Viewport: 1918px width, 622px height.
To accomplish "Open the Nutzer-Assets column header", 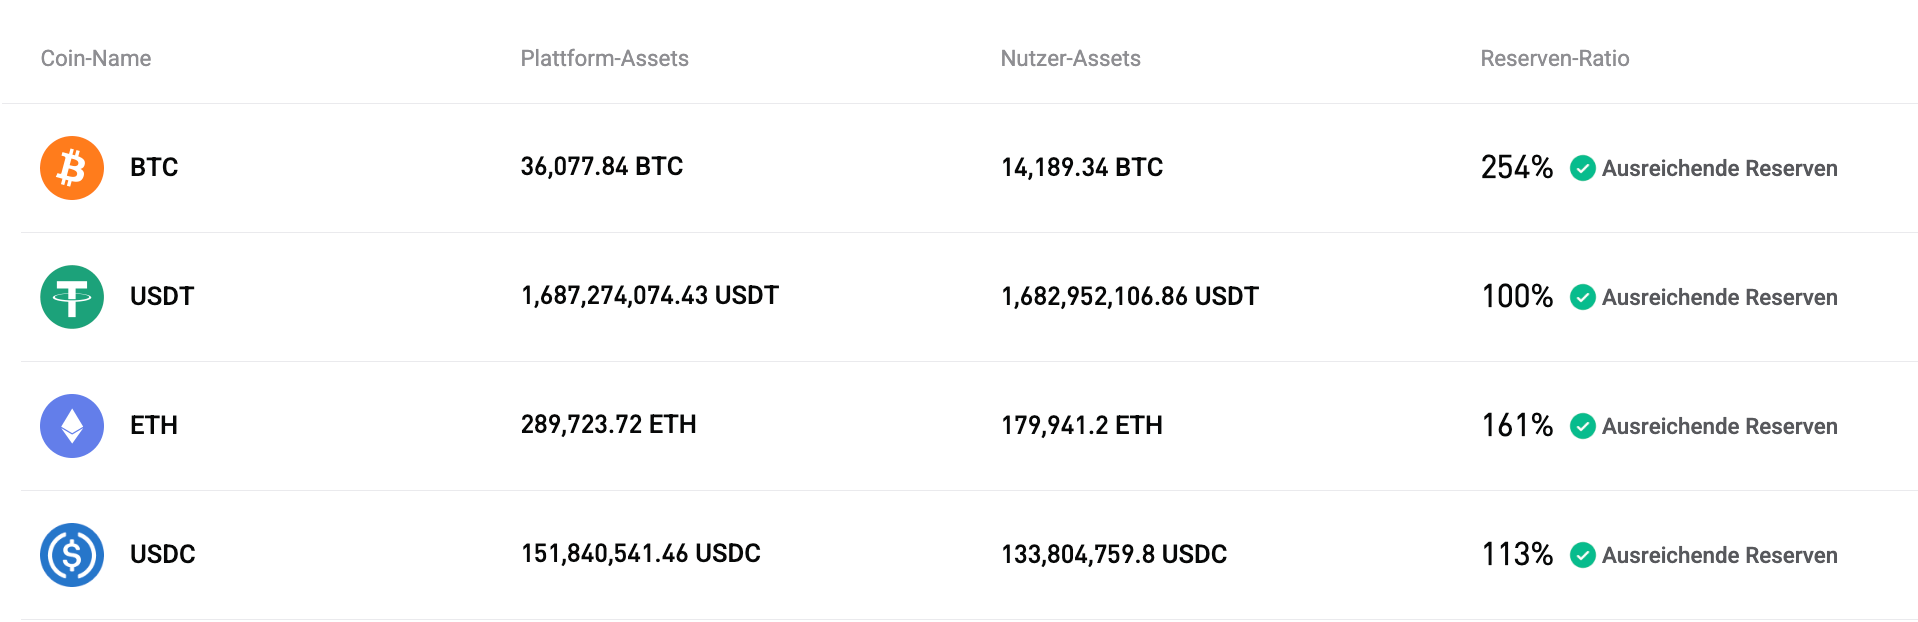I will 1070,58.
